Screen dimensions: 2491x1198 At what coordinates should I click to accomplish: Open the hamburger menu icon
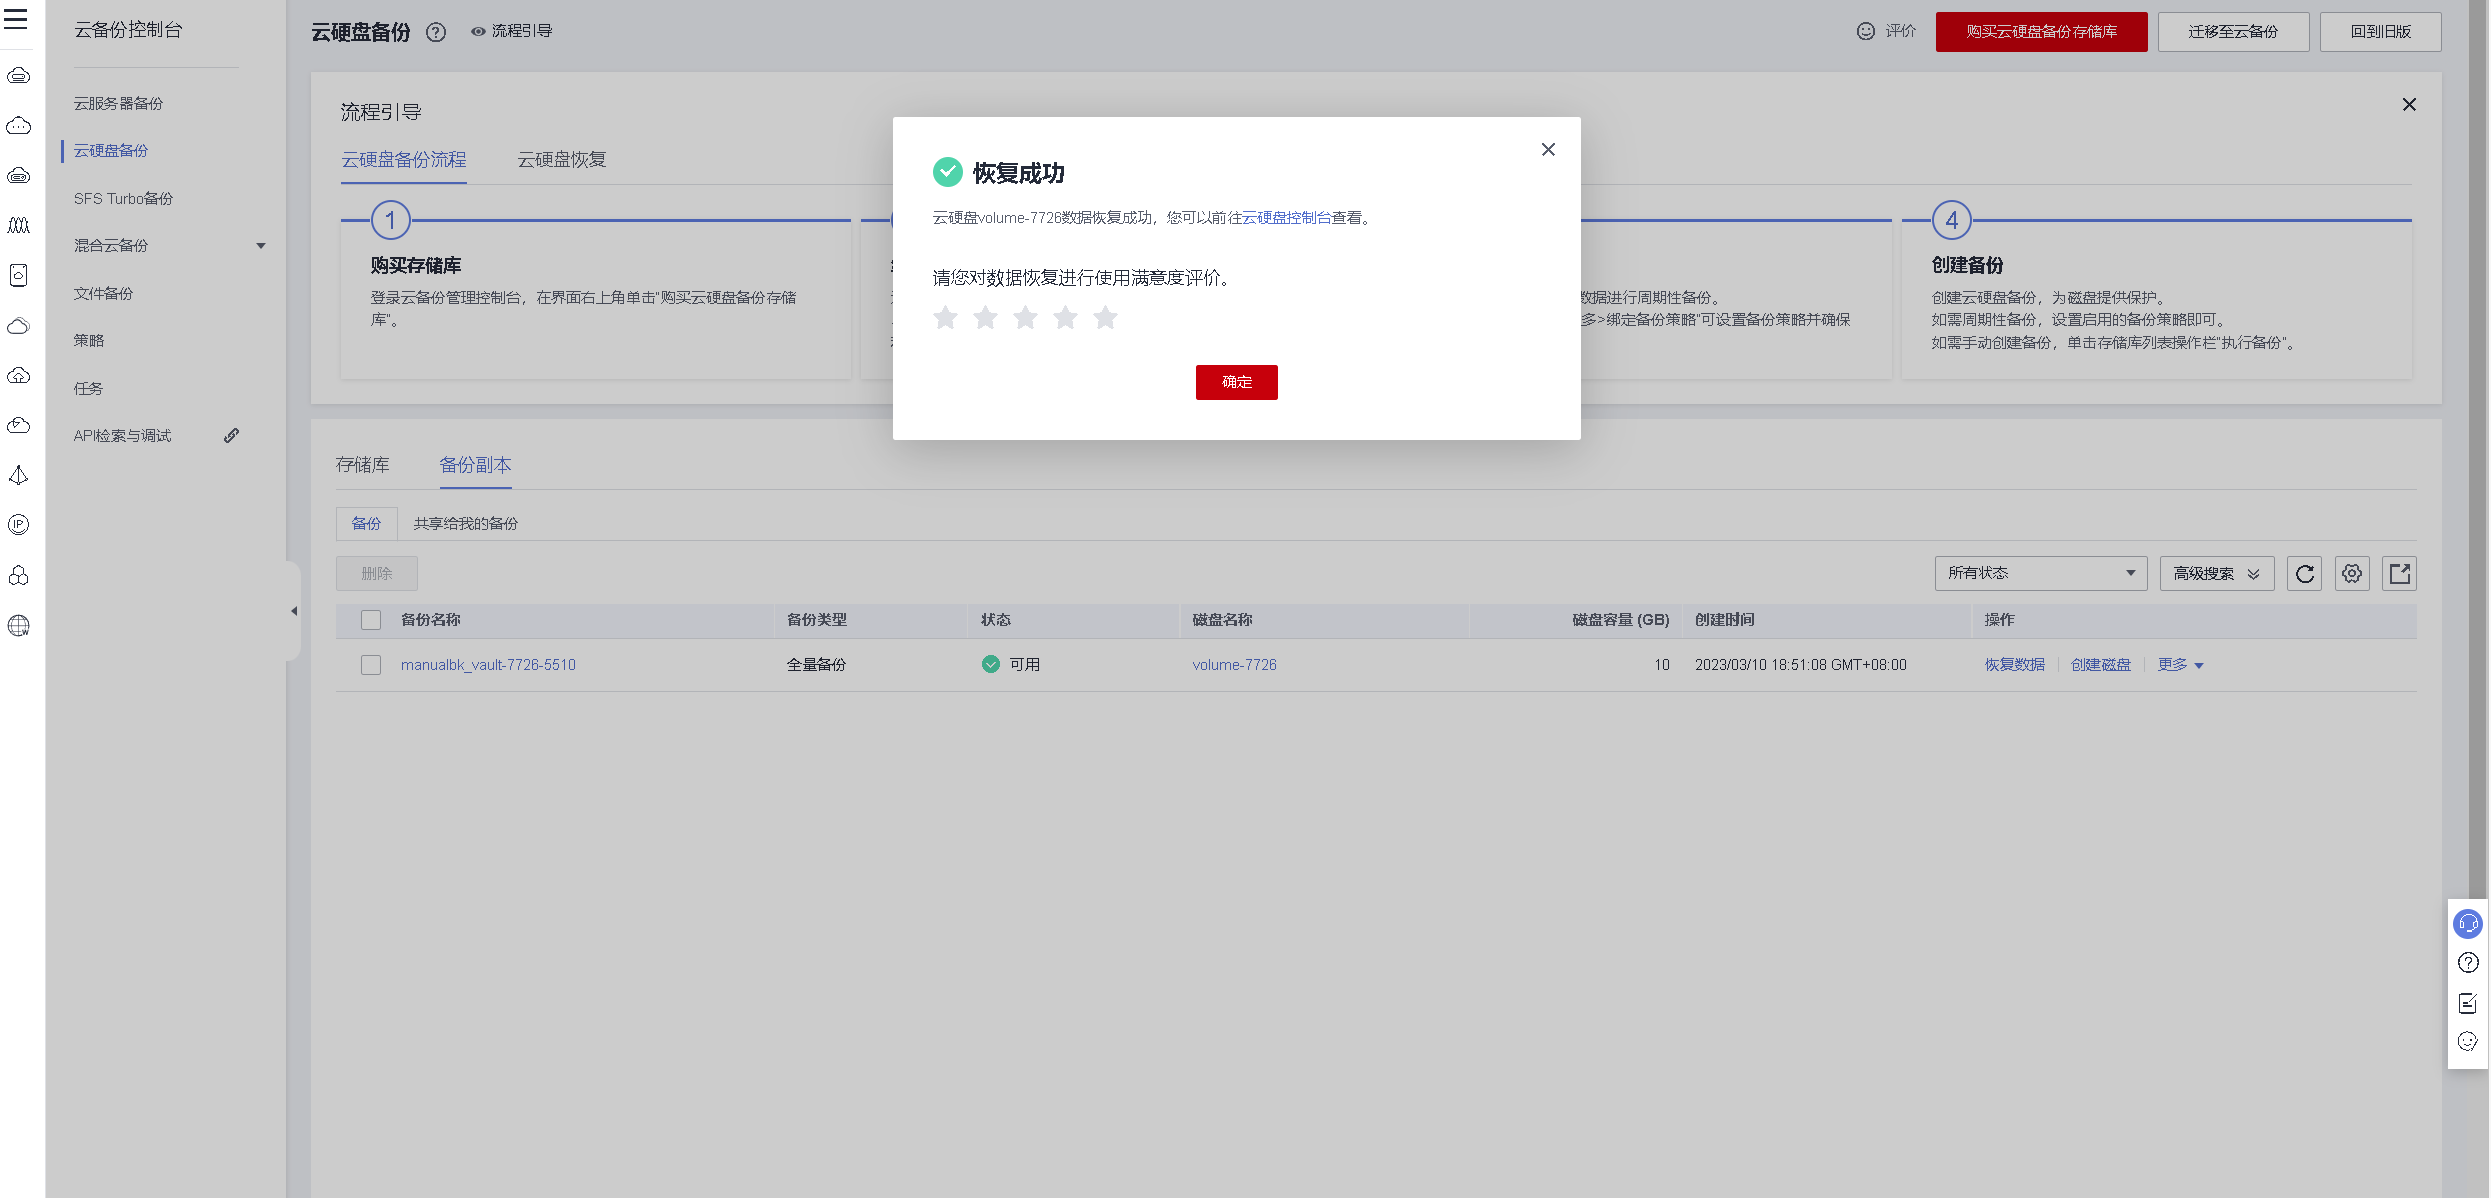pos(16,19)
